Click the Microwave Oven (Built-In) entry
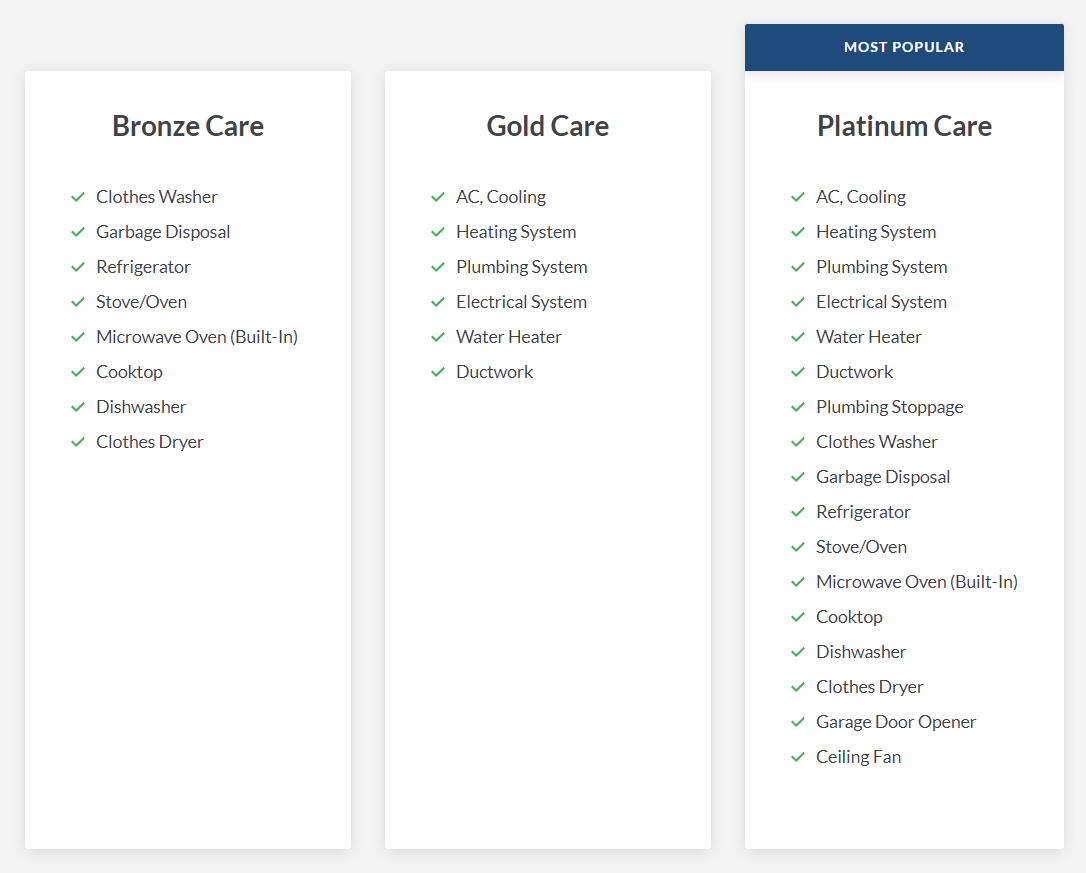Image resolution: width=1086 pixels, height=873 pixels. (196, 337)
